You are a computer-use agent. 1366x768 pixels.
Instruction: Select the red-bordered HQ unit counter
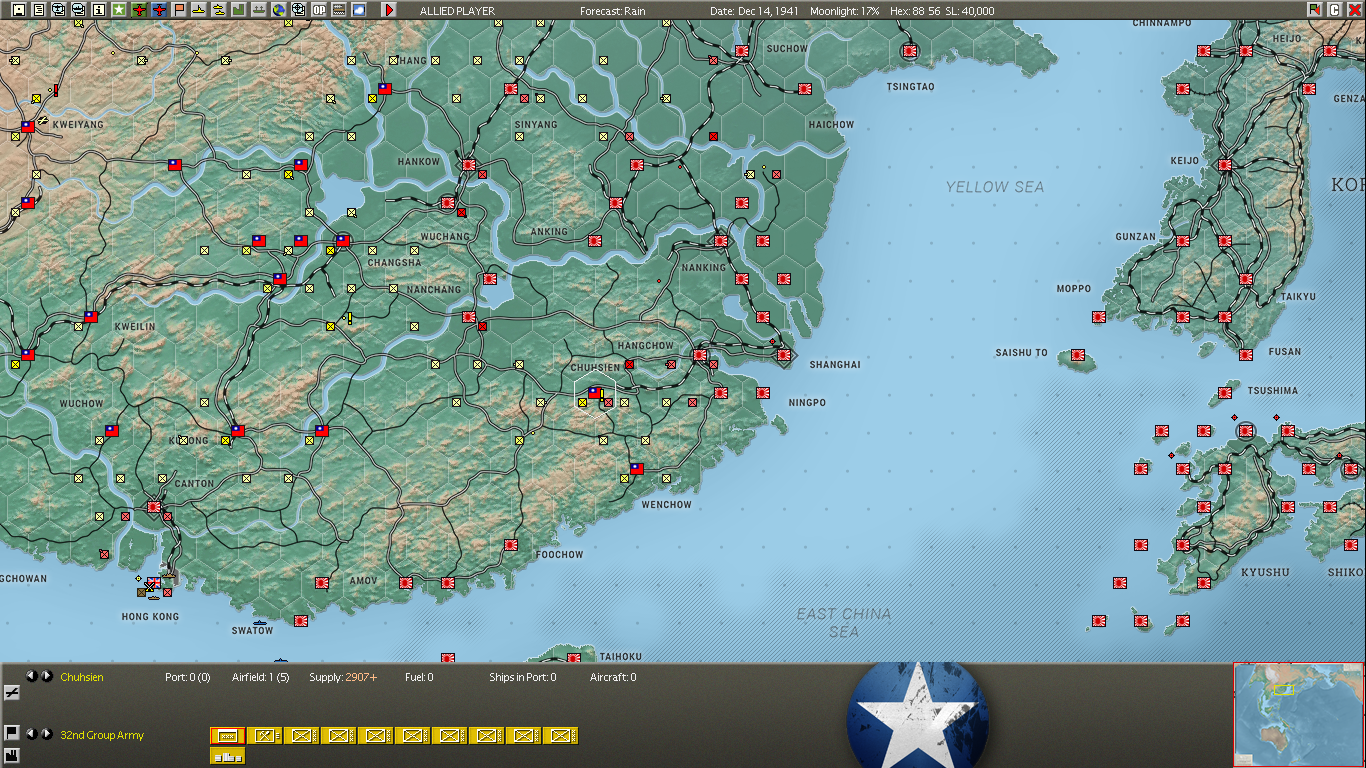coord(227,736)
